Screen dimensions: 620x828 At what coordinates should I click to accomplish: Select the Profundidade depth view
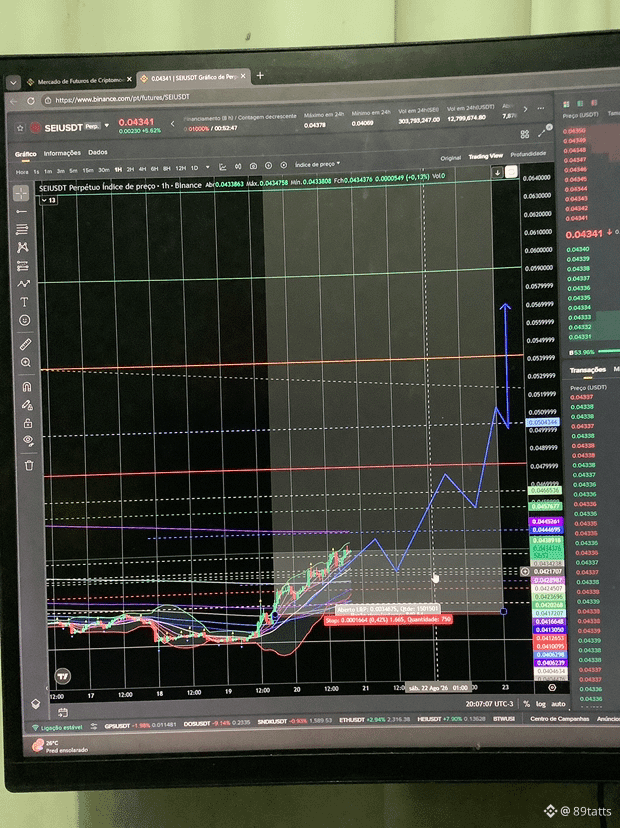click(x=528, y=154)
